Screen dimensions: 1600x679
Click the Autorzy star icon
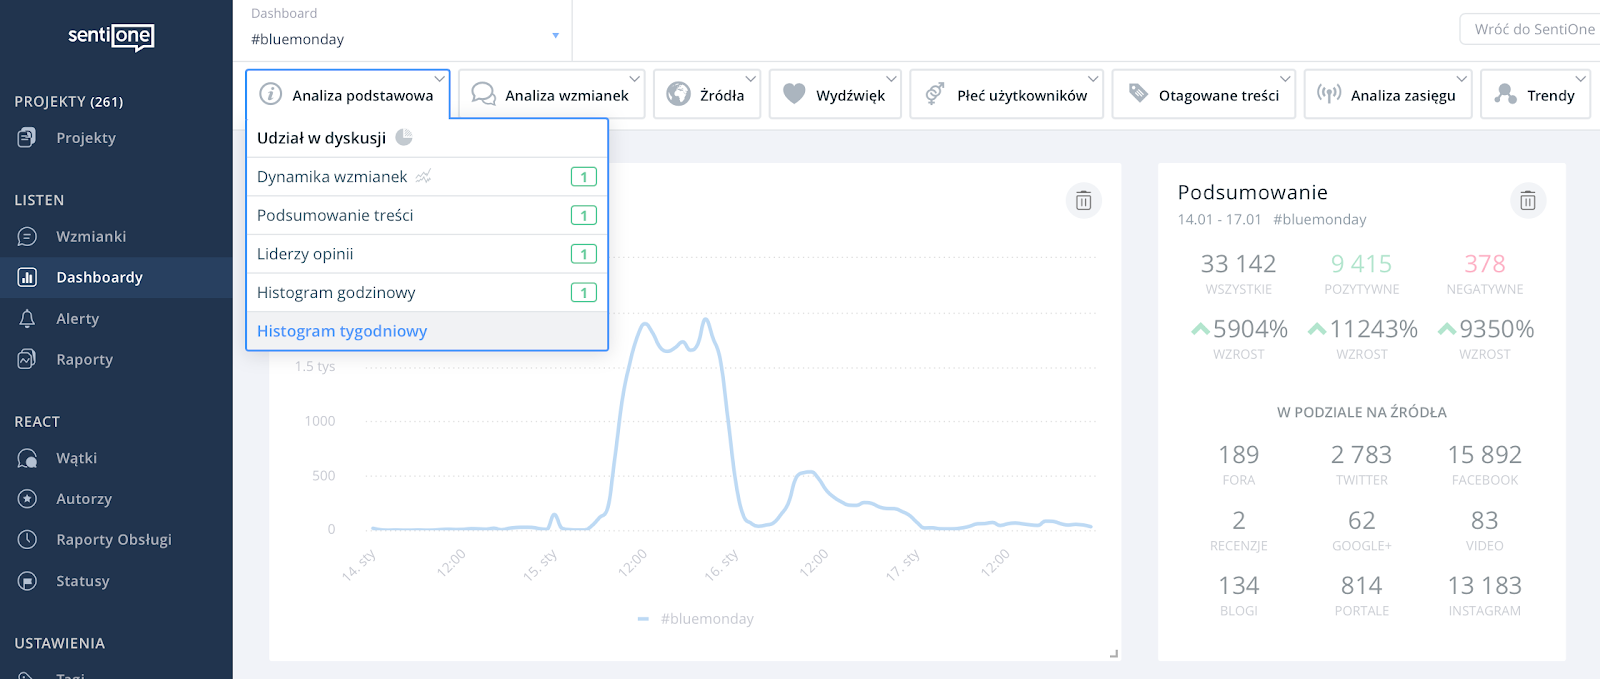pyautogui.click(x=27, y=499)
